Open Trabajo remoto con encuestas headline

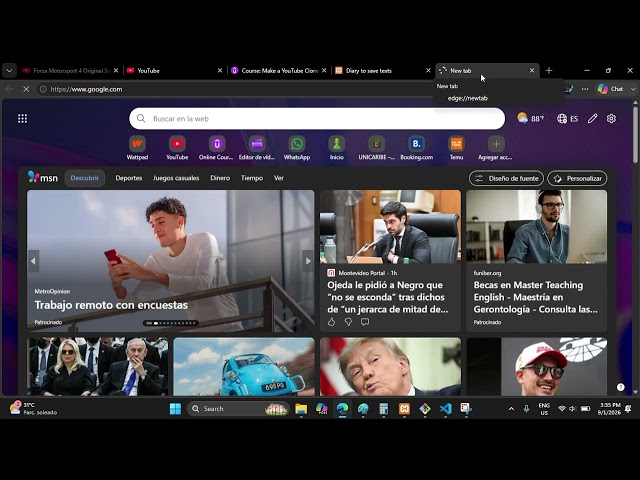111,305
